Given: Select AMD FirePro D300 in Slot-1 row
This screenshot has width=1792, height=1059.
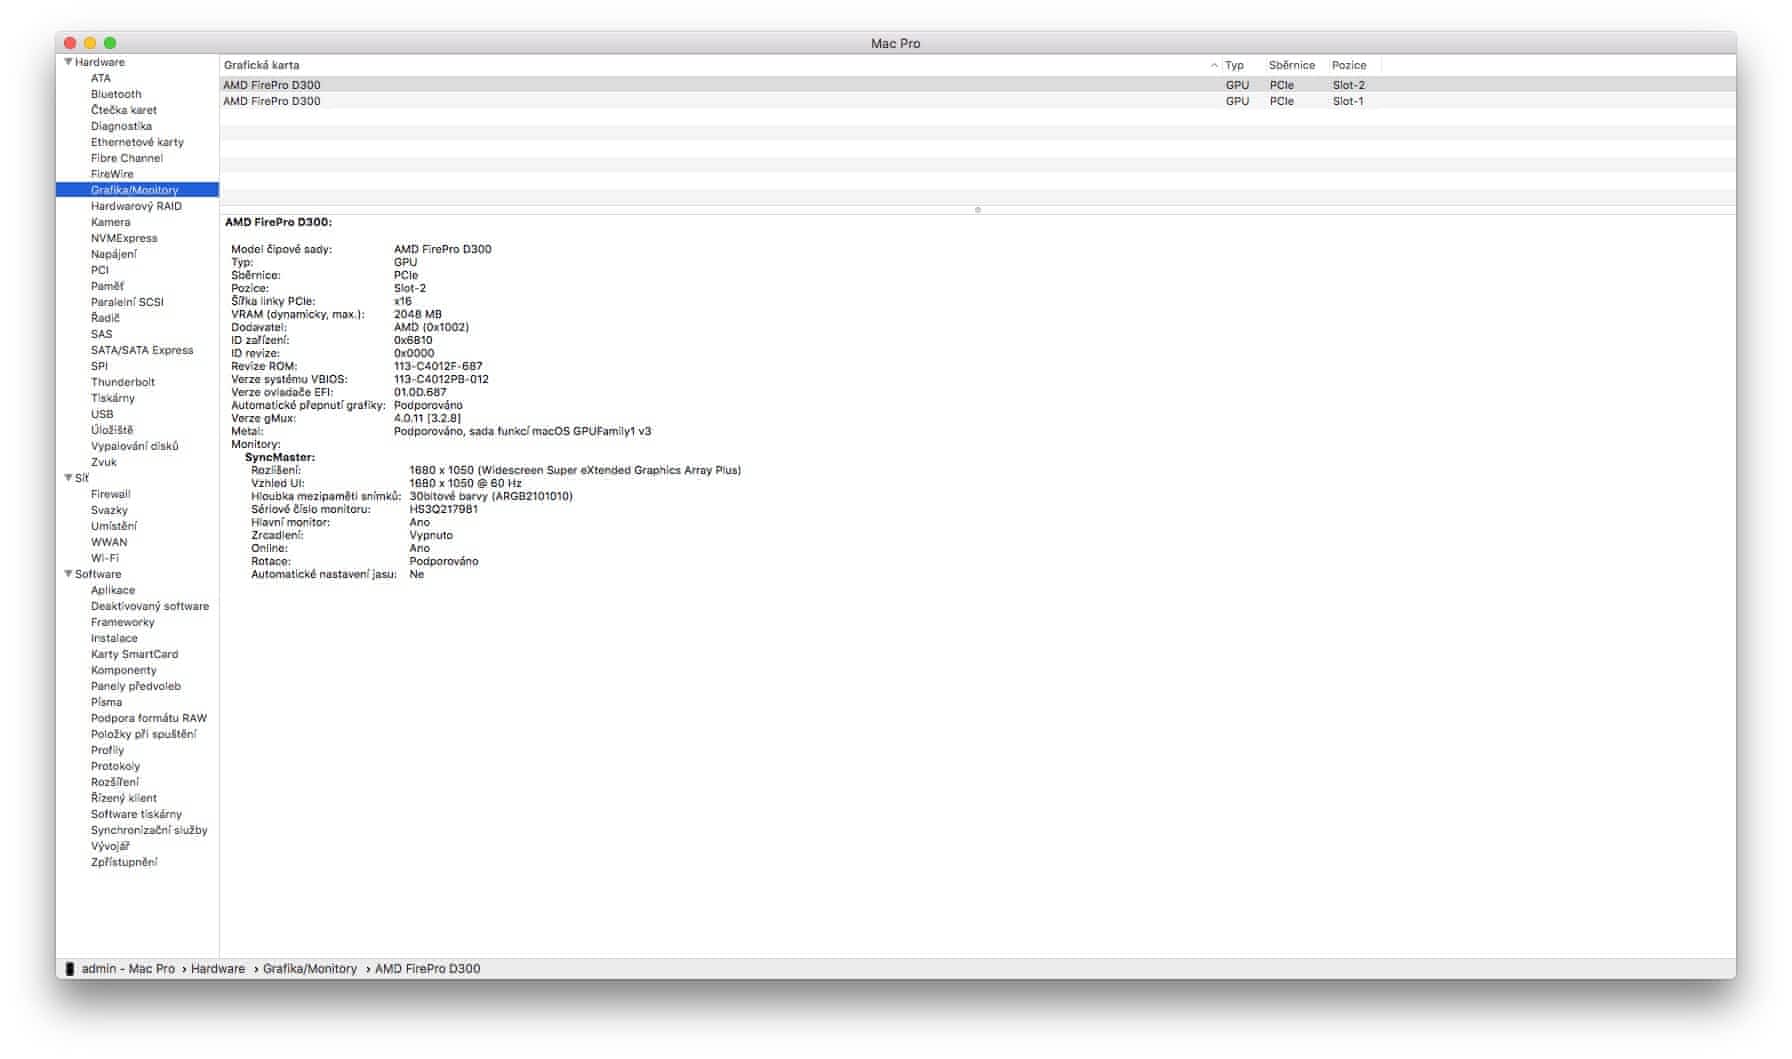Looking at the screenshot, I should point(978,101).
